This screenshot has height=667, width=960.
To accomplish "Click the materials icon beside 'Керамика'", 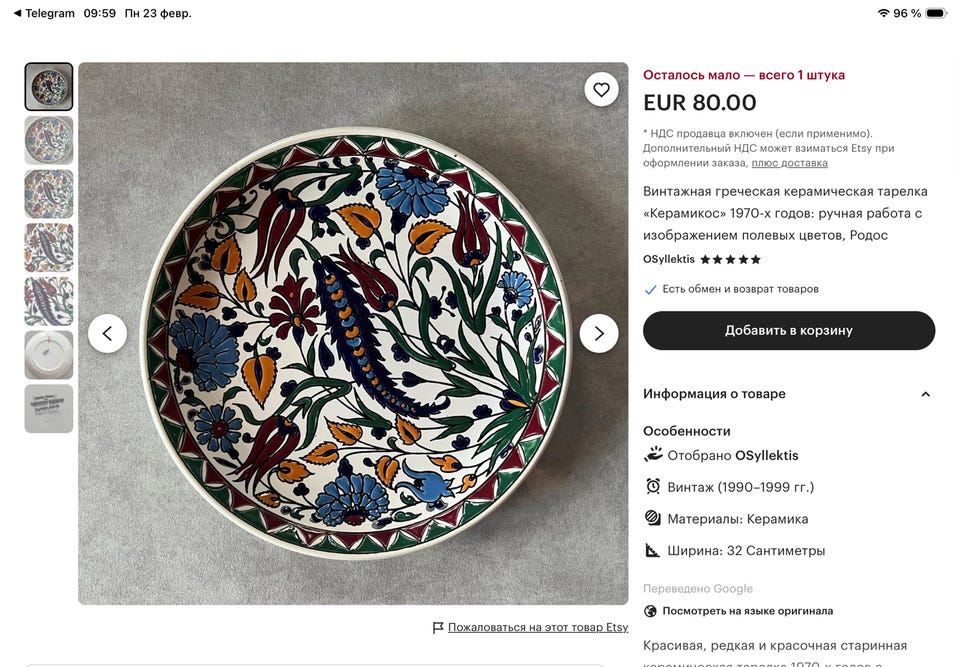I will coord(652,518).
